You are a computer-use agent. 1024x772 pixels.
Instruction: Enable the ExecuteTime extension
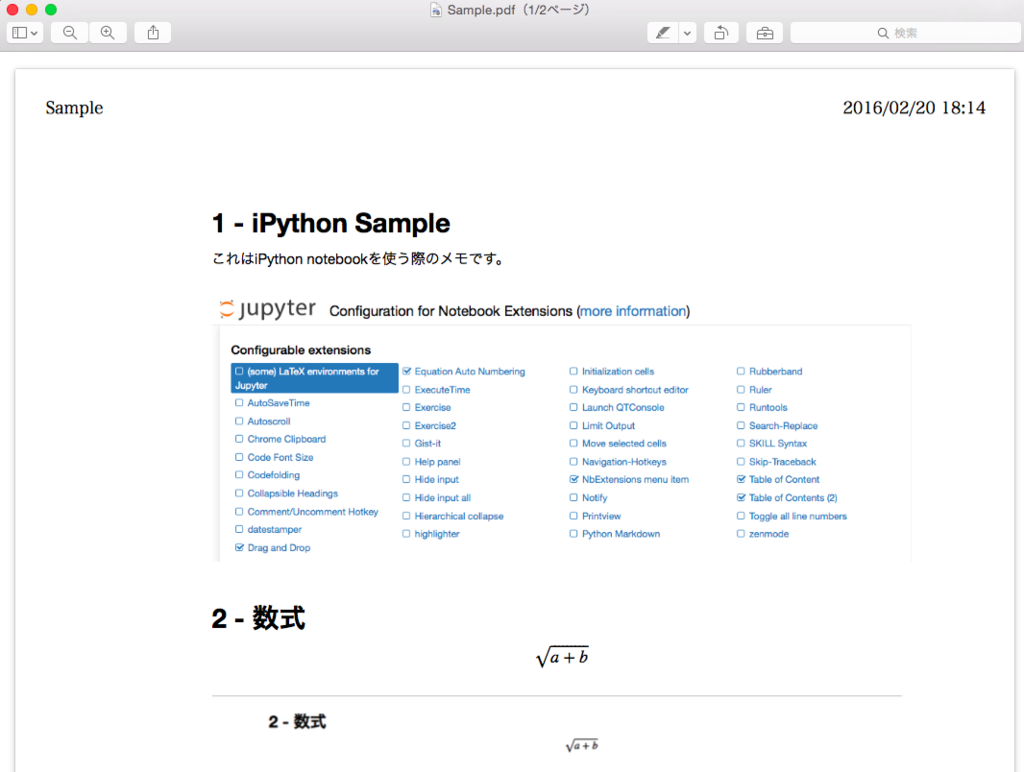tap(406, 389)
